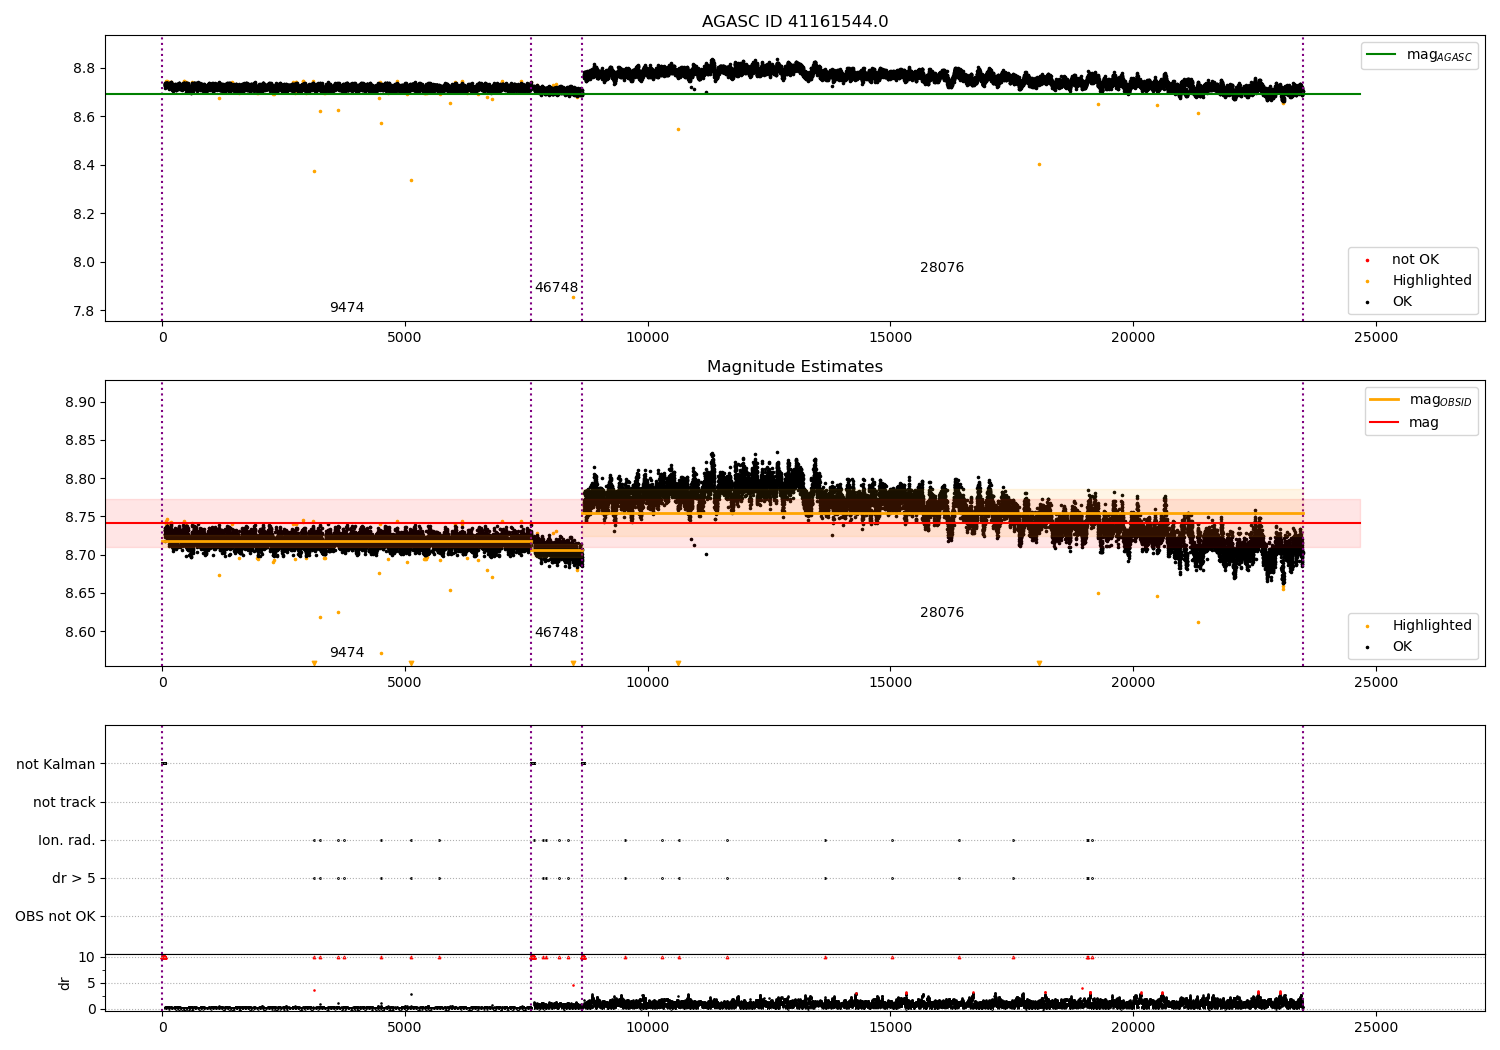Click the 7.8 y-tick in top plot

pos(84,312)
